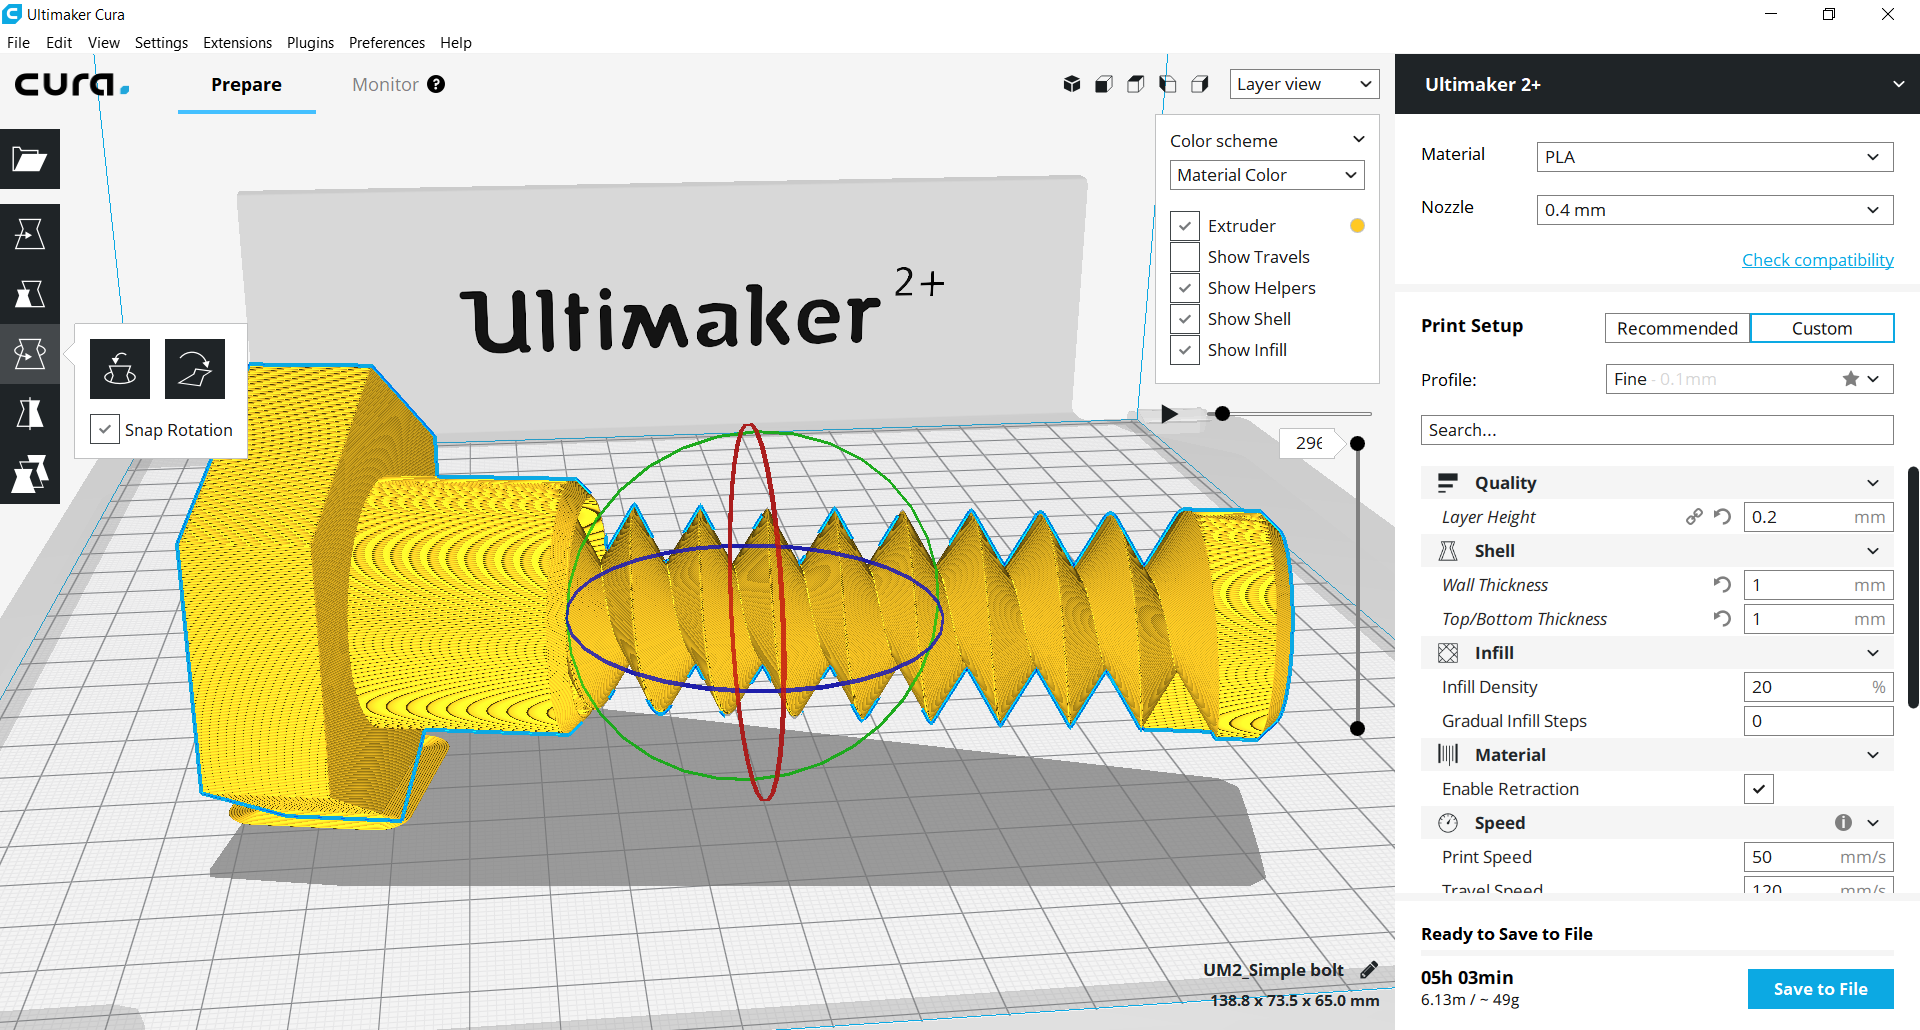
Task: Click the Lay Flat button
Action: [x=195, y=369]
